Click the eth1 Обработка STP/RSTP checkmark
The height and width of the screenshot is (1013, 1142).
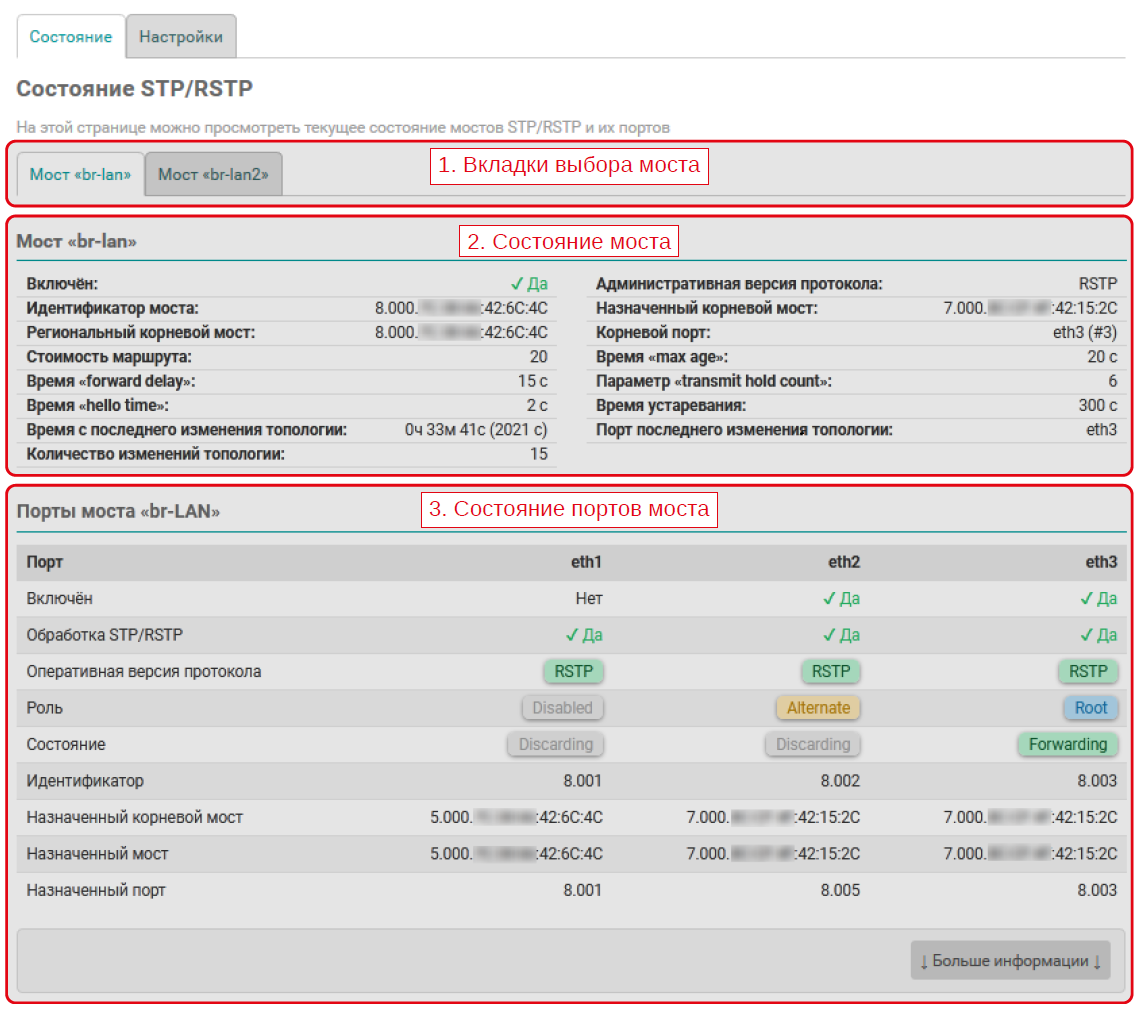(x=572, y=635)
